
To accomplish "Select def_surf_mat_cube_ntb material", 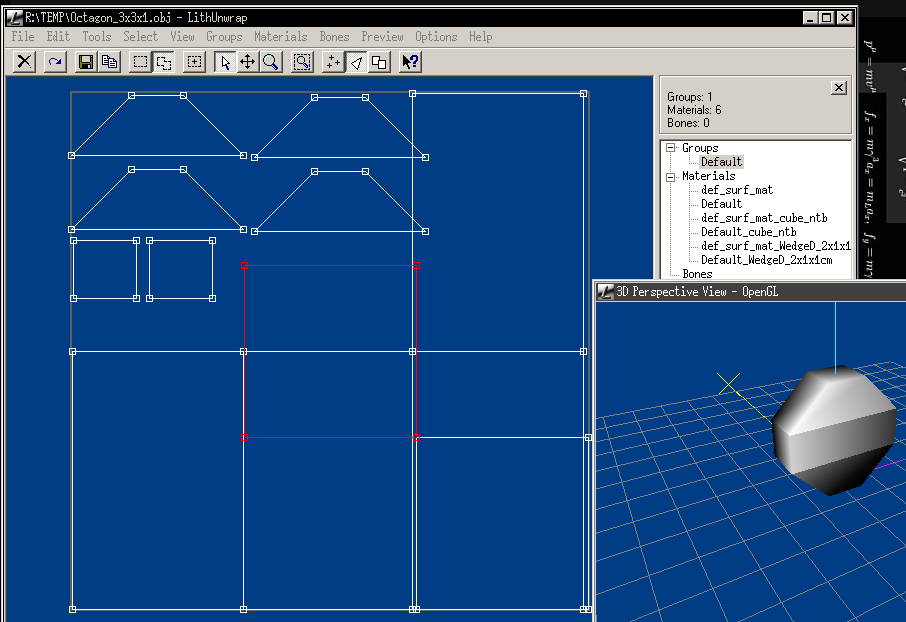I will (764, 218).
